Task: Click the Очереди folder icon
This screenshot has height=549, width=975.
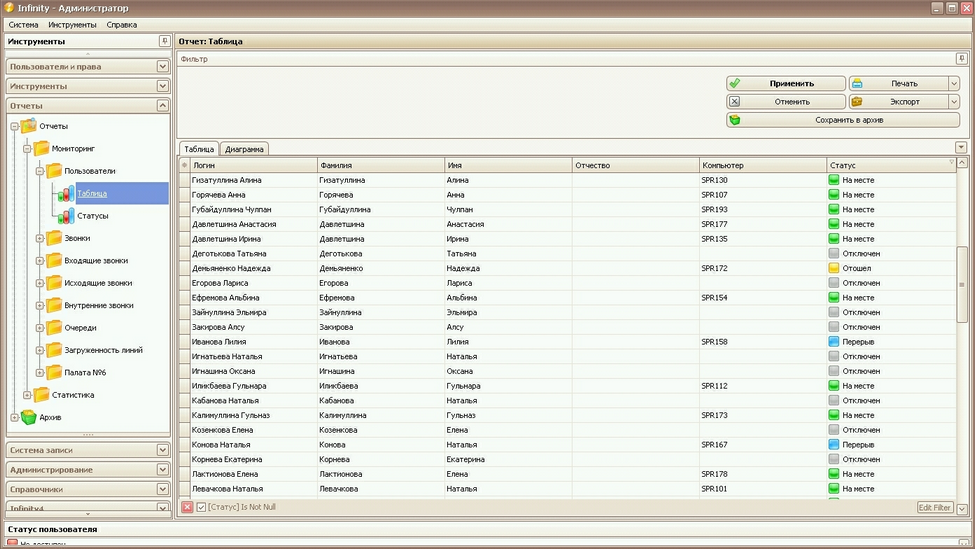Action: point(54,328)
